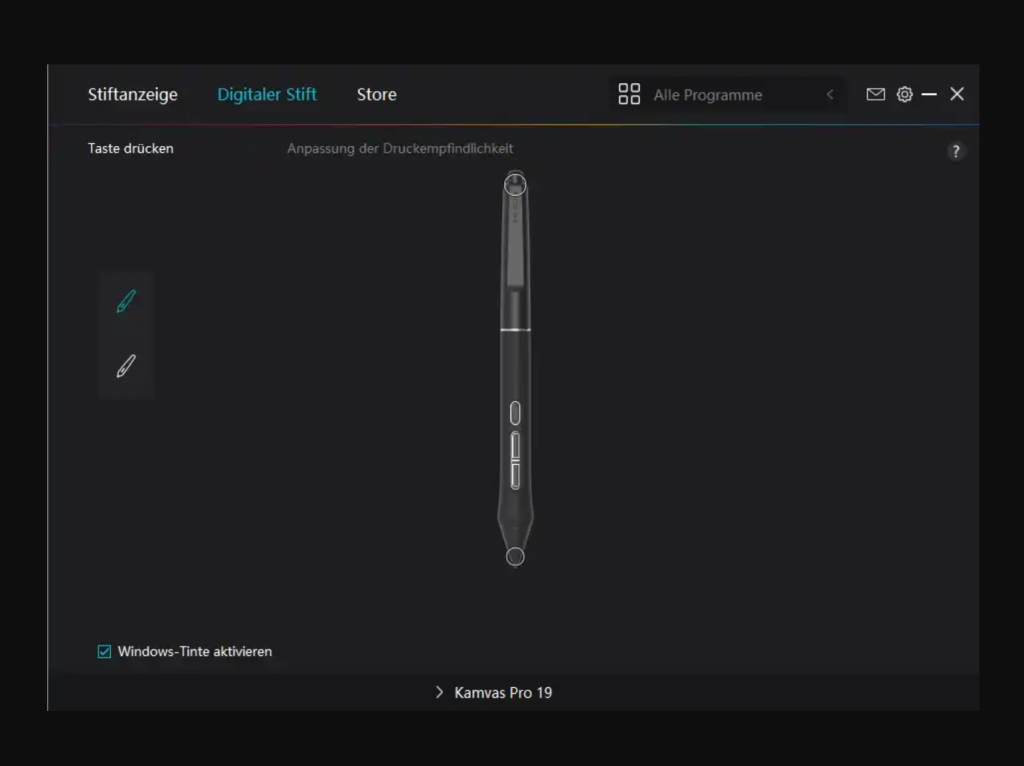This screenshot has height=766, width=1024.
Task: Click the grid icon beside Alle Programme
Action: [x=629, y=94]
